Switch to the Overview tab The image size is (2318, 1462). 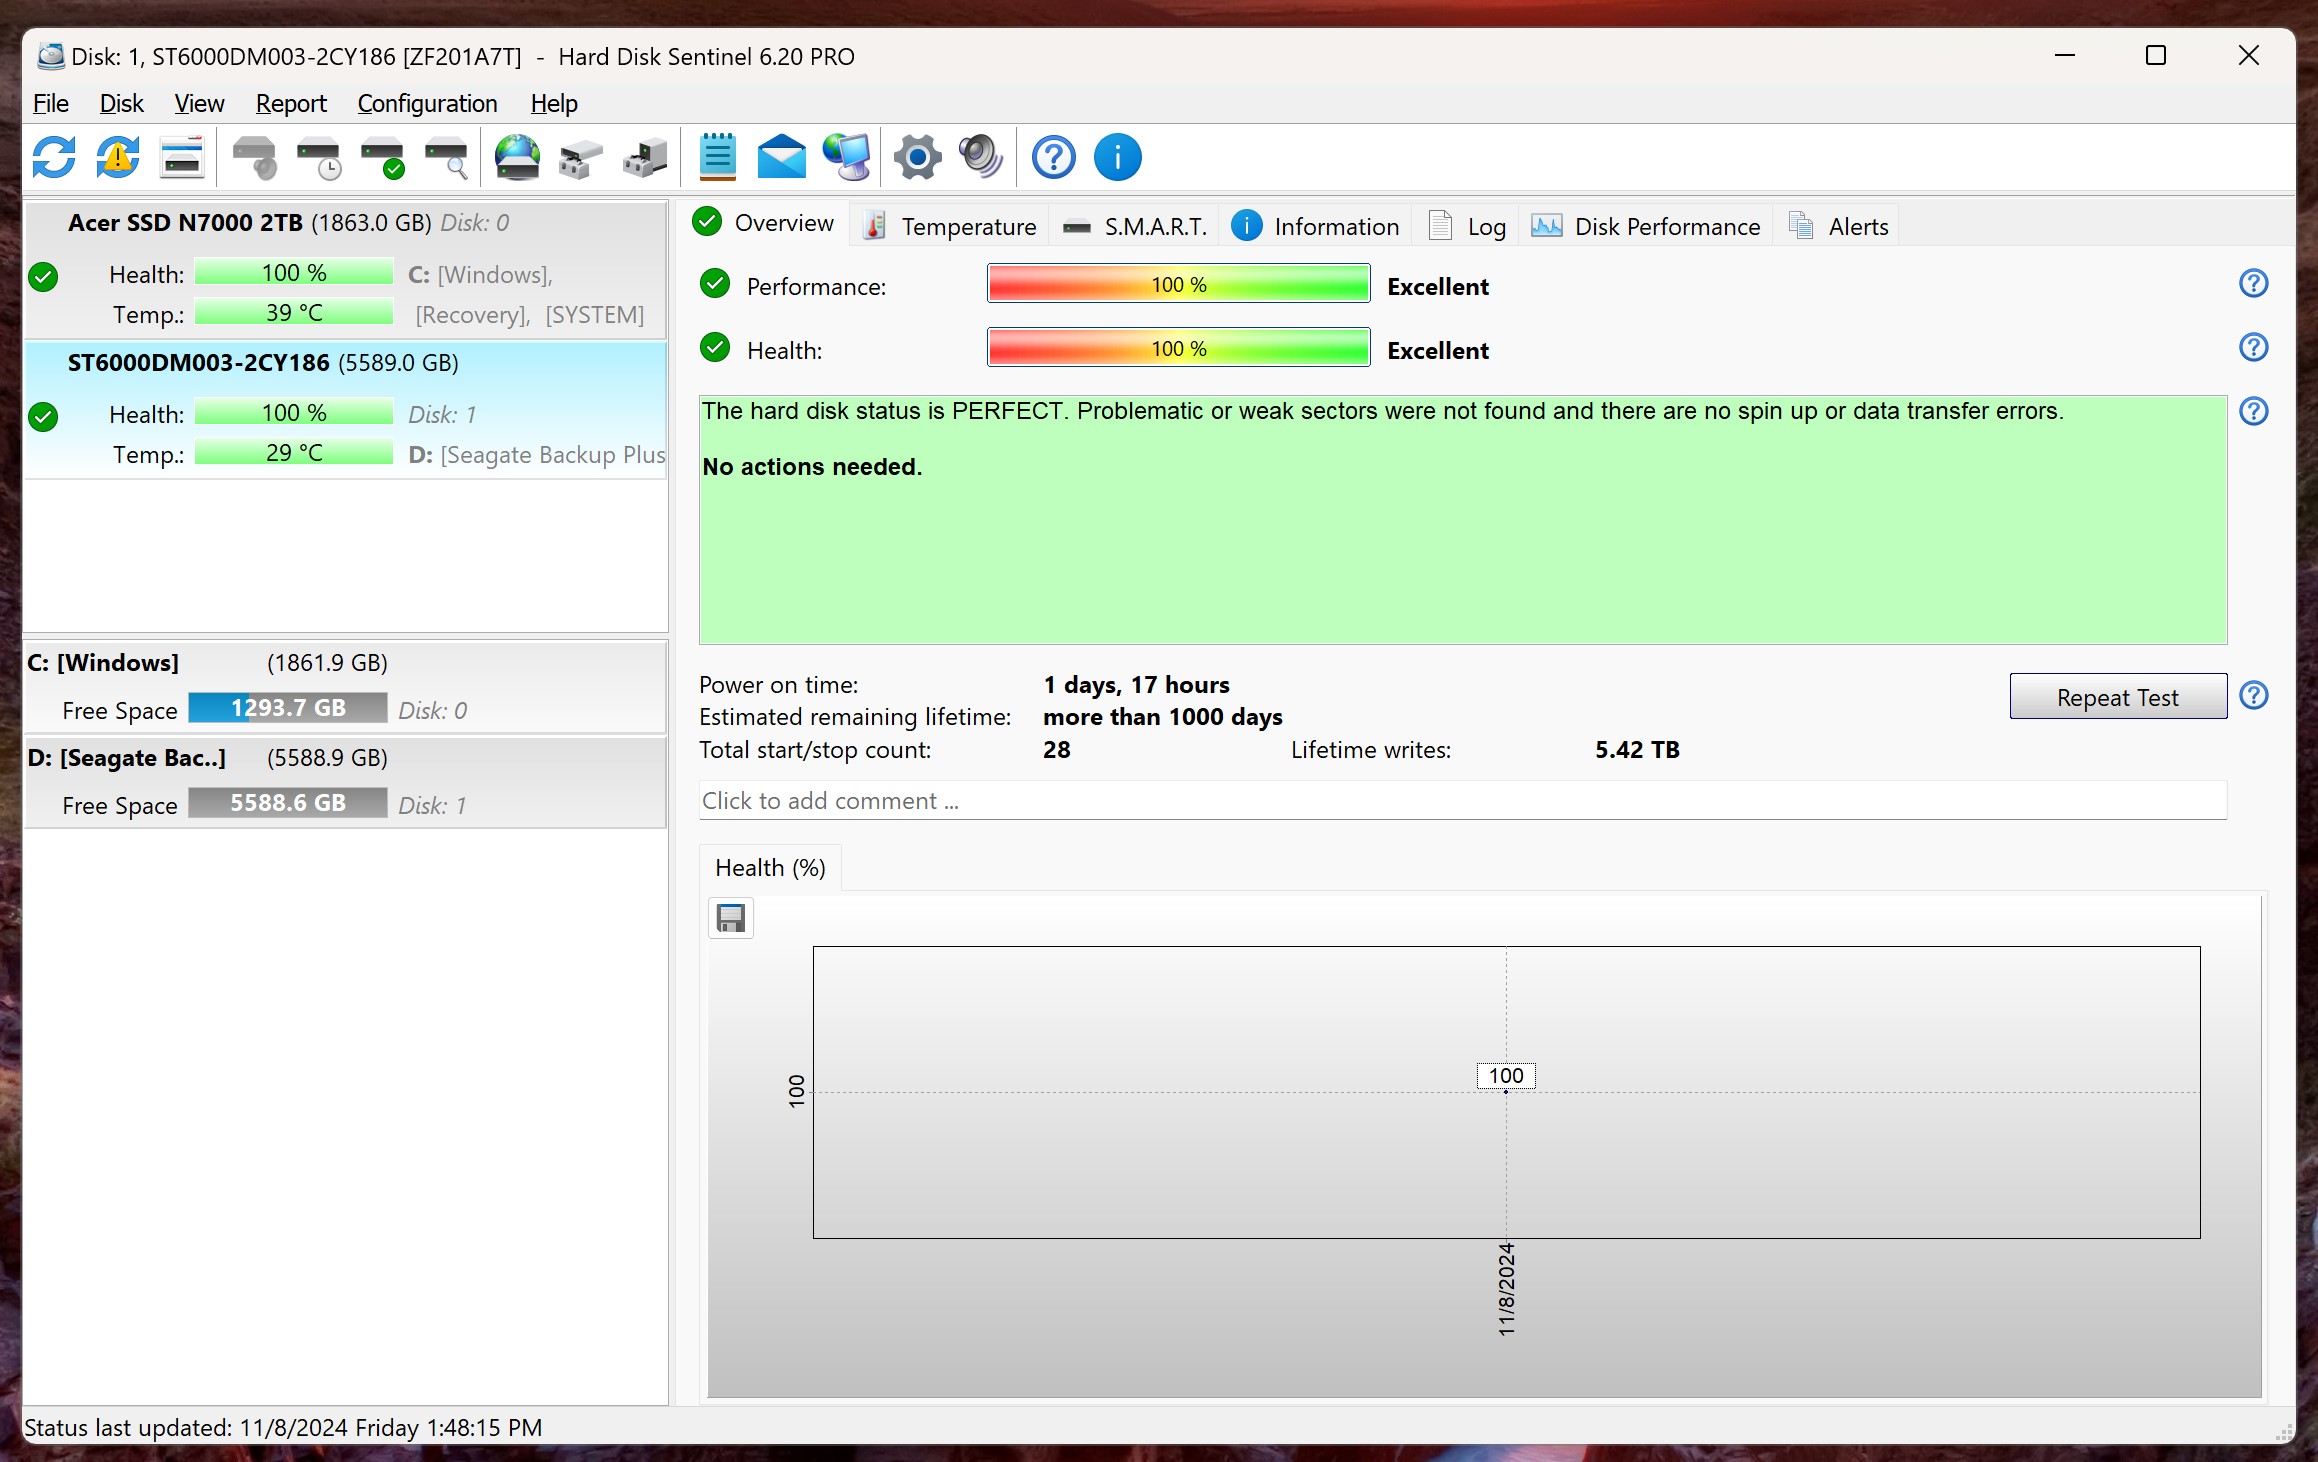(x=765, y=222)
